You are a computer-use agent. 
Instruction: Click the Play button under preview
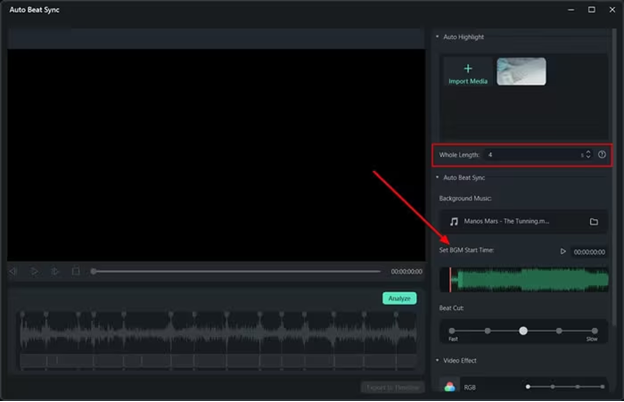coord(35,271)
